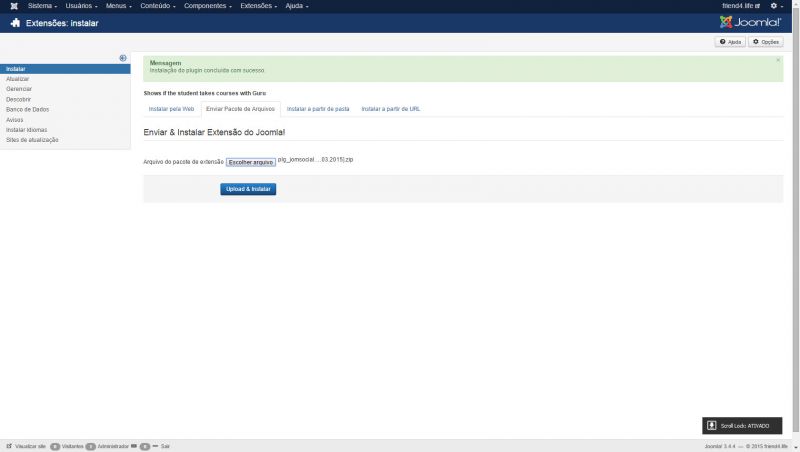Click Escolher arquivo to pick a file

[250, 161]
